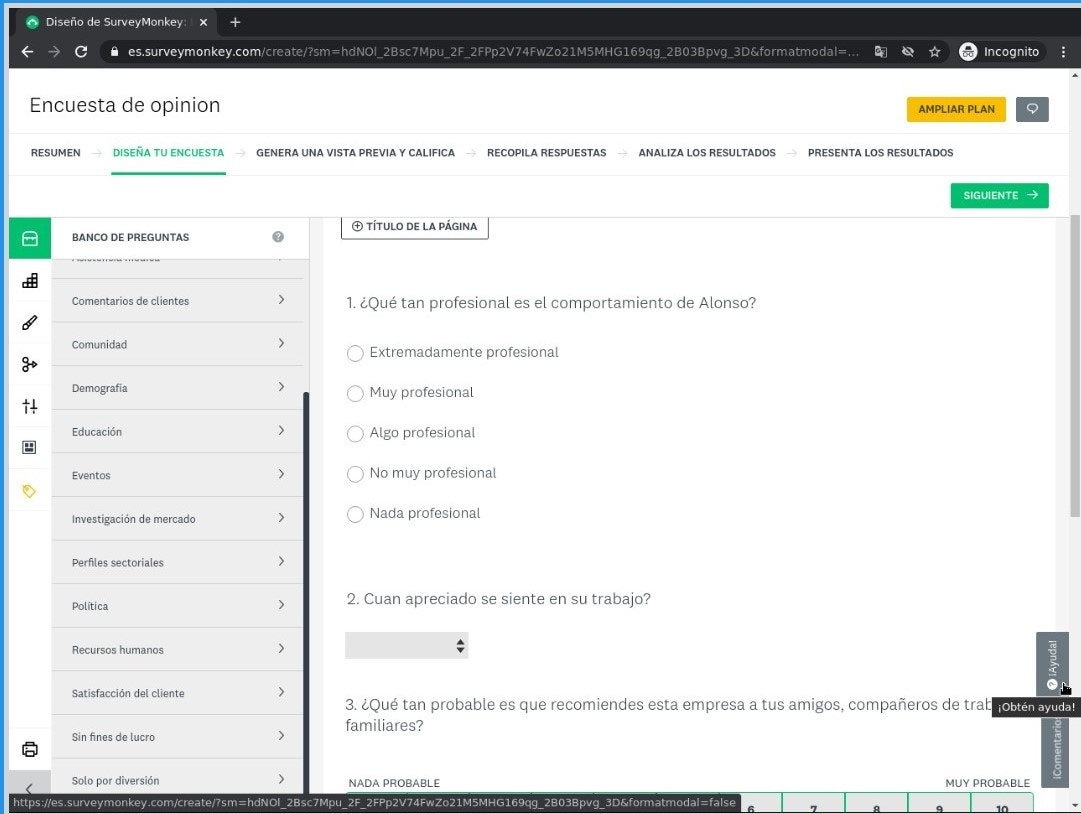Select rating 8 on probability scale

(876, 803)
